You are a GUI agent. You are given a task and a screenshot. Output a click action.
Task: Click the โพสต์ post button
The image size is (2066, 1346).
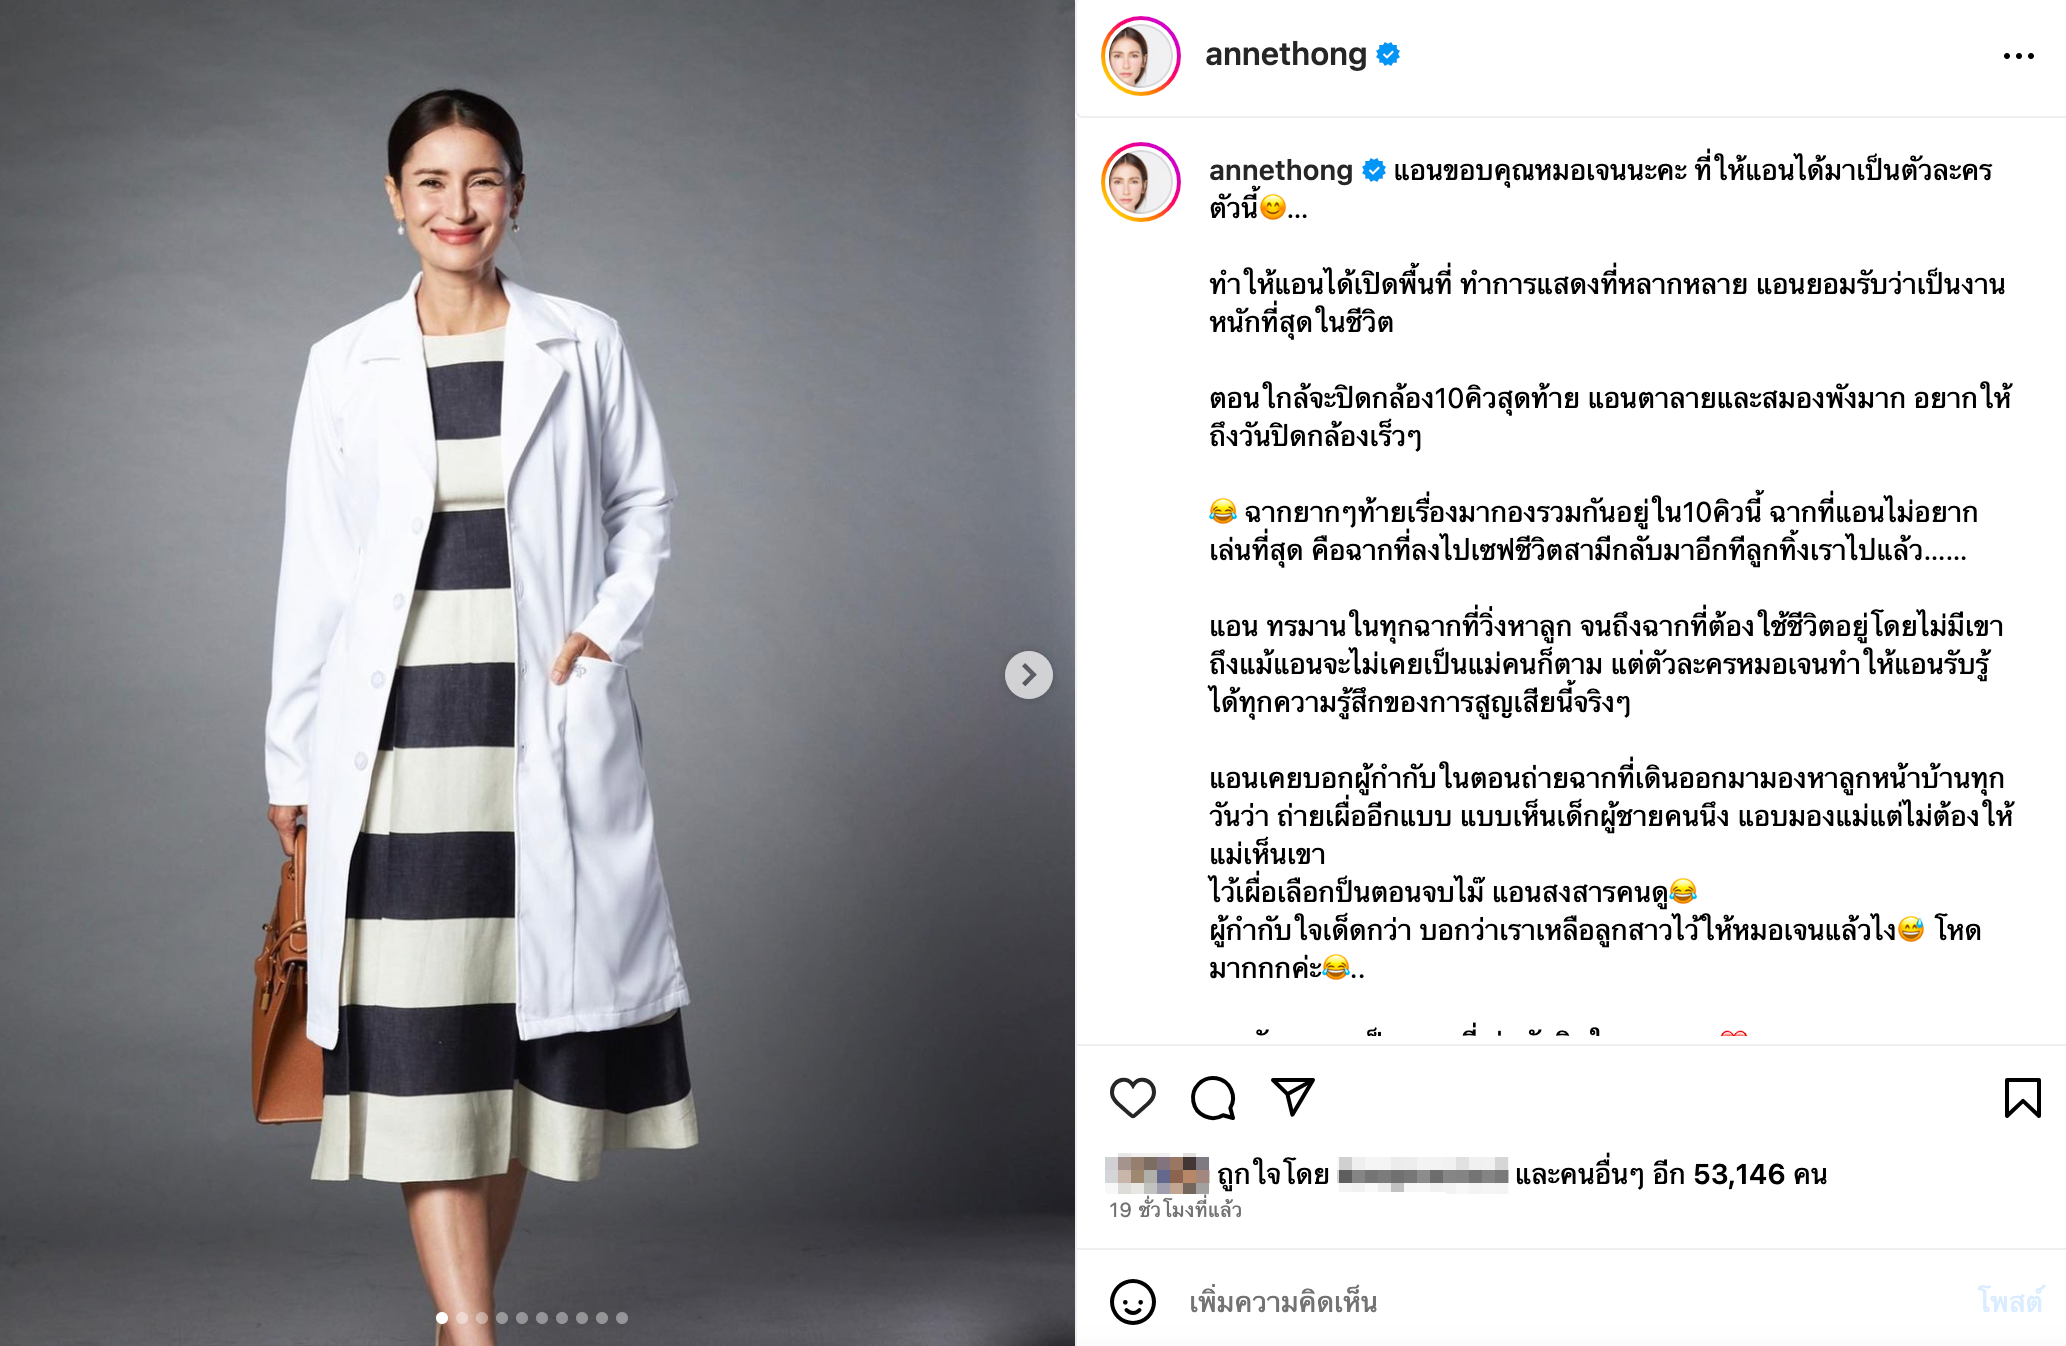tap(2010, 1302)
